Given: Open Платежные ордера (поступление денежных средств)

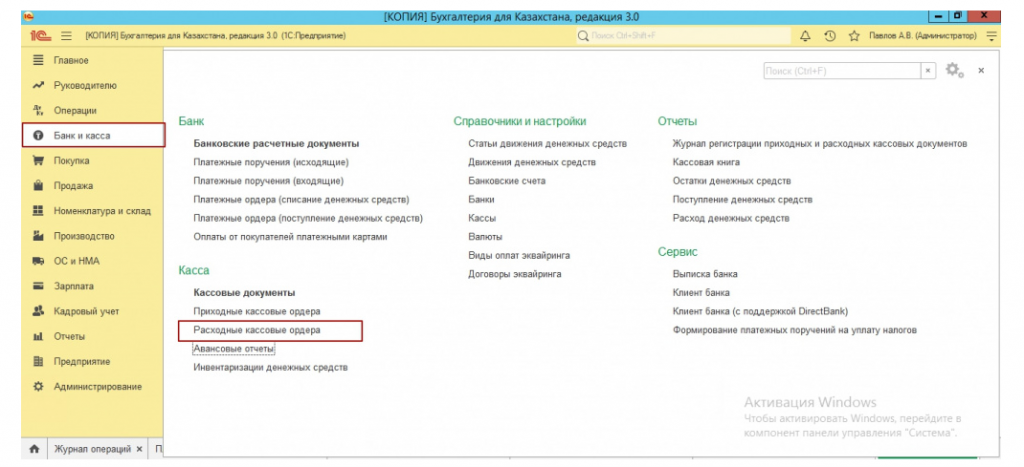Looking at the screenshot, I should pyautogui.click(x=308, y=218).
